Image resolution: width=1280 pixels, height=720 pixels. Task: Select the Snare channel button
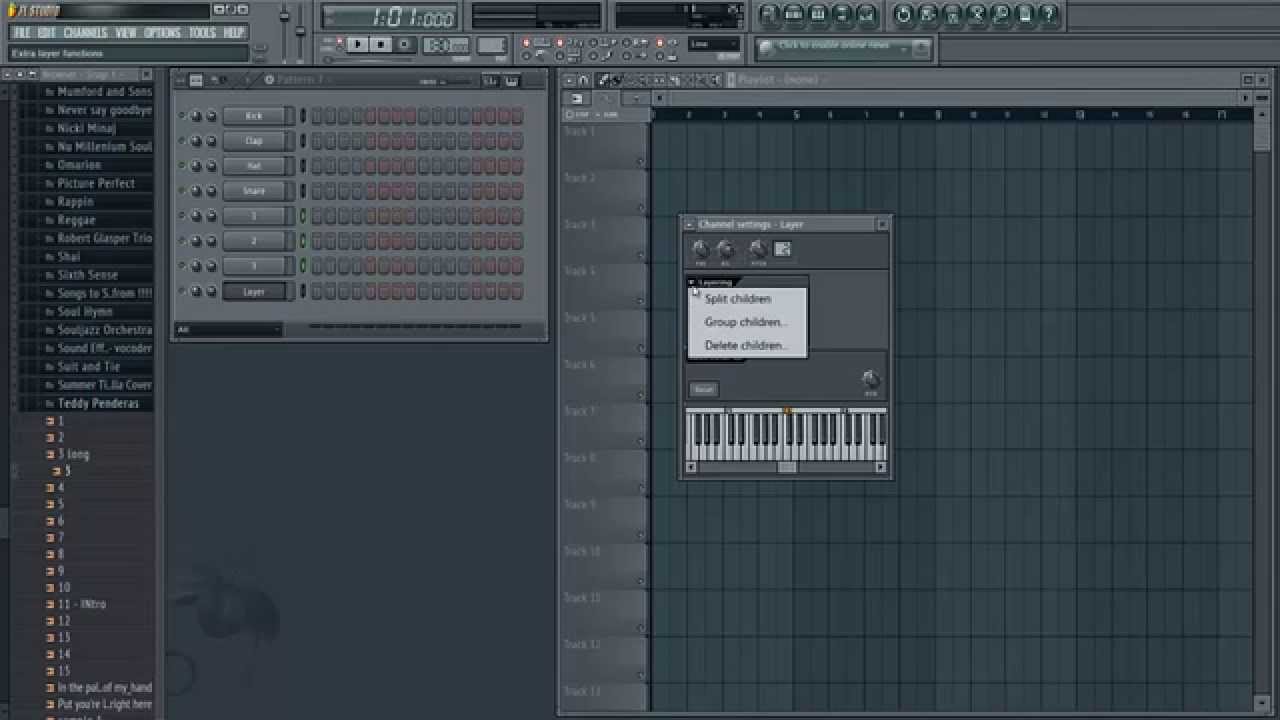tap(254, 191)
